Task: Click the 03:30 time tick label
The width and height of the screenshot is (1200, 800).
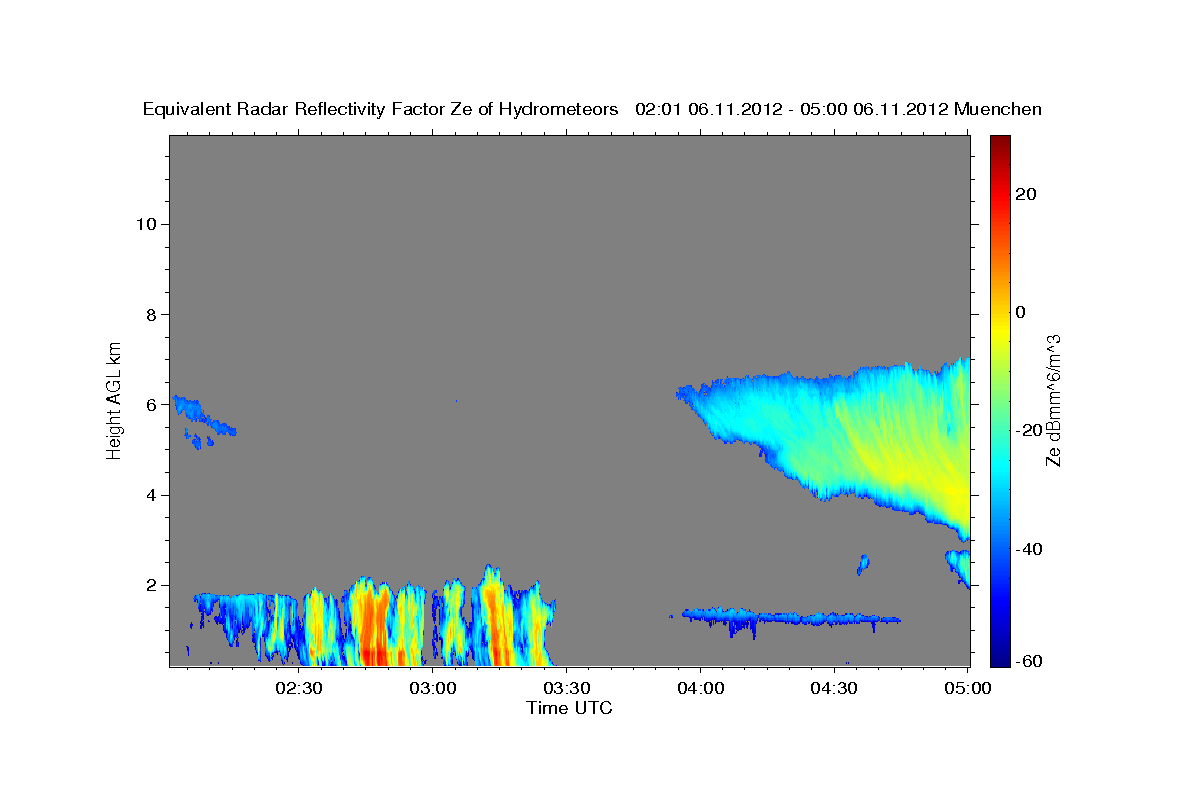Action: click(x=567, y=688)
